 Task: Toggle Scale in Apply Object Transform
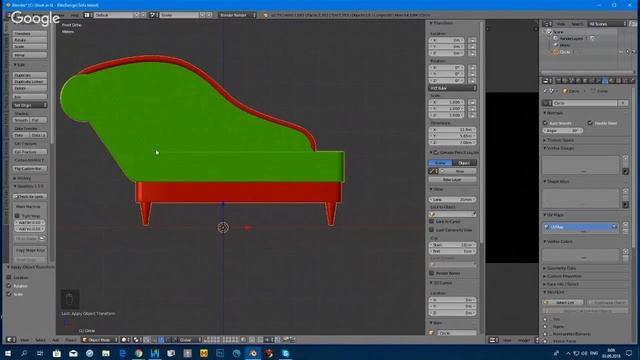pyautogui.click(x=9, y=294)
